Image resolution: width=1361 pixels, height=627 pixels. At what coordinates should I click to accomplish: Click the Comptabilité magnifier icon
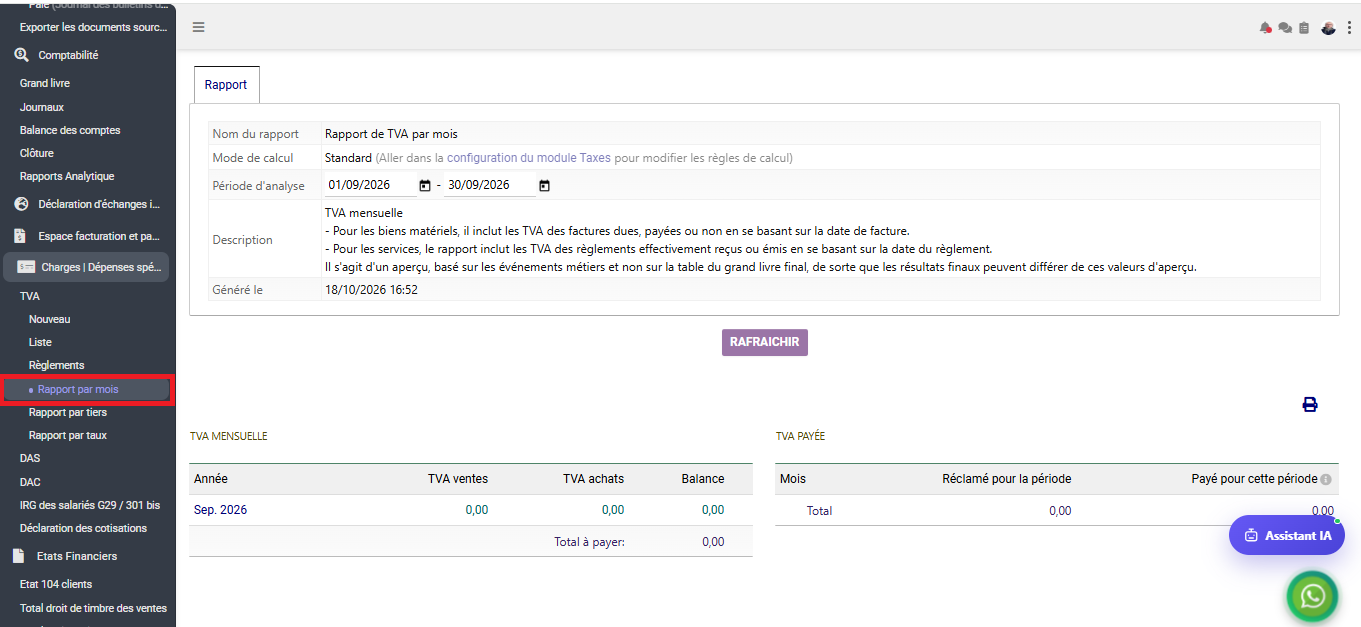click(x=21, y=56)
